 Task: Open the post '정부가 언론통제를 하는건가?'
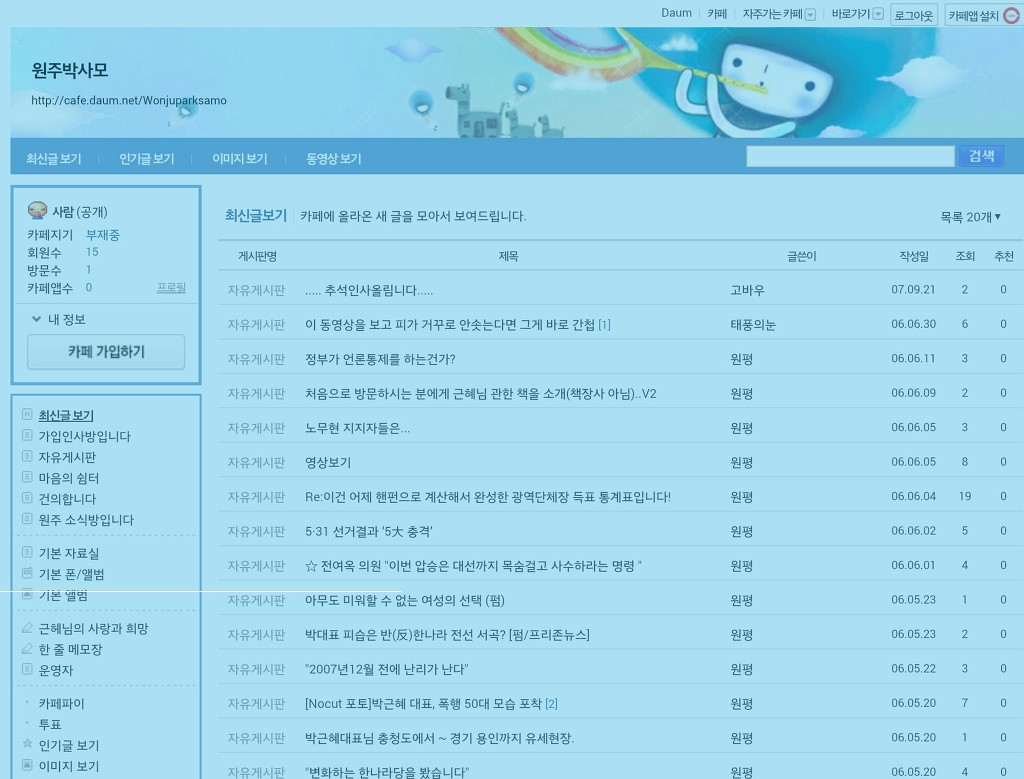(380, 359)
